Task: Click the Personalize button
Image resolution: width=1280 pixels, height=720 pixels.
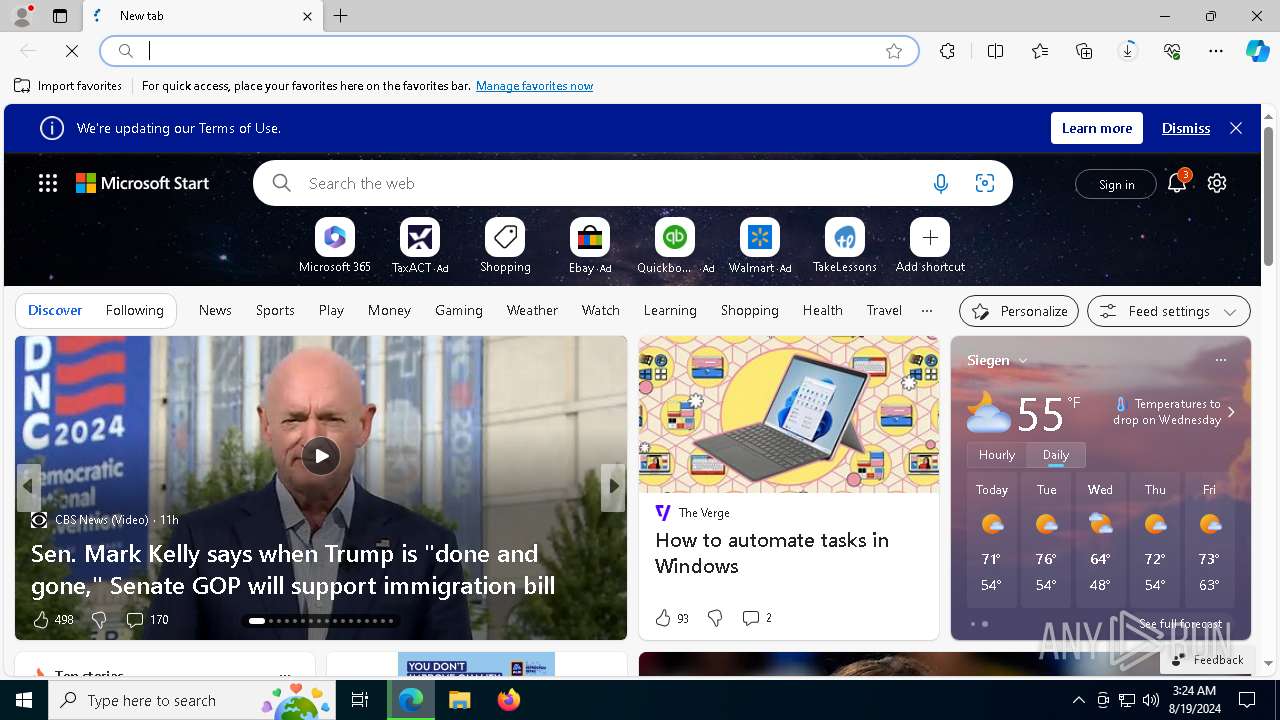Action: pos(1019,311)
